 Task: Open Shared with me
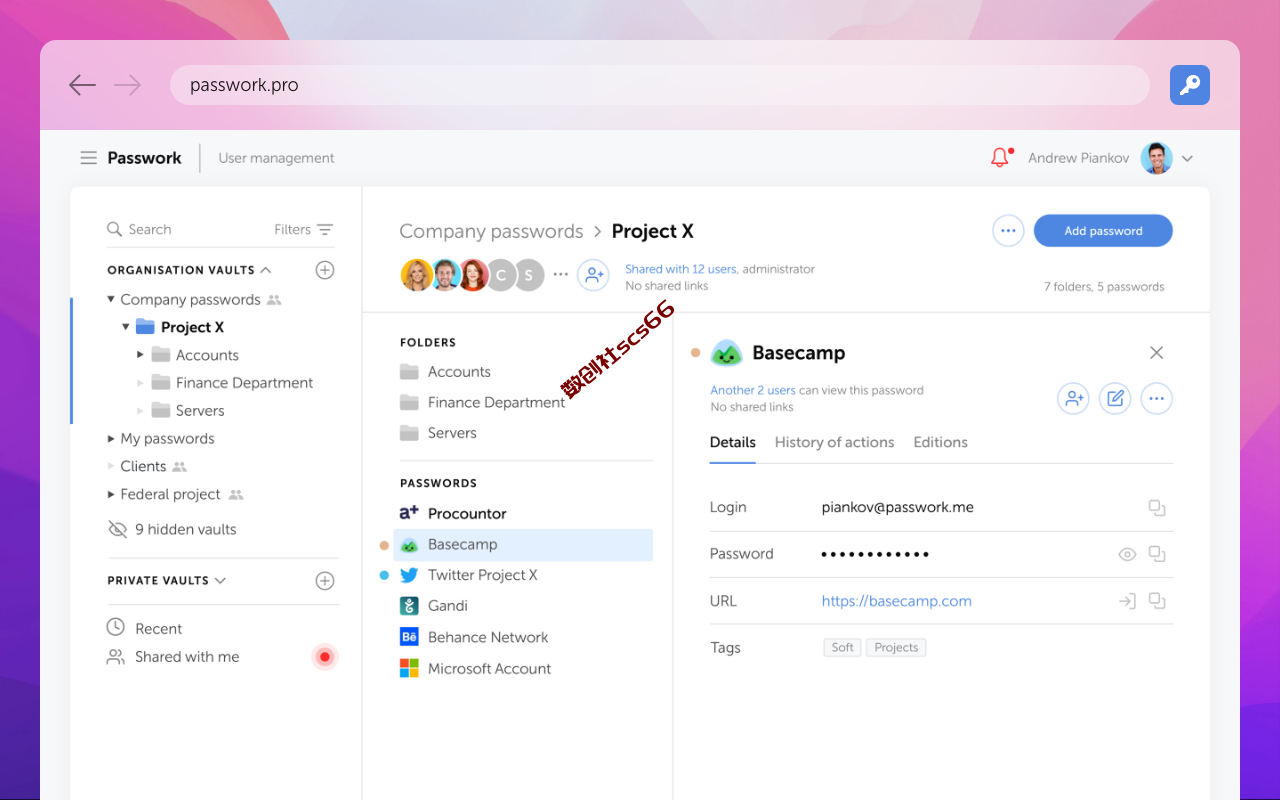173,657
